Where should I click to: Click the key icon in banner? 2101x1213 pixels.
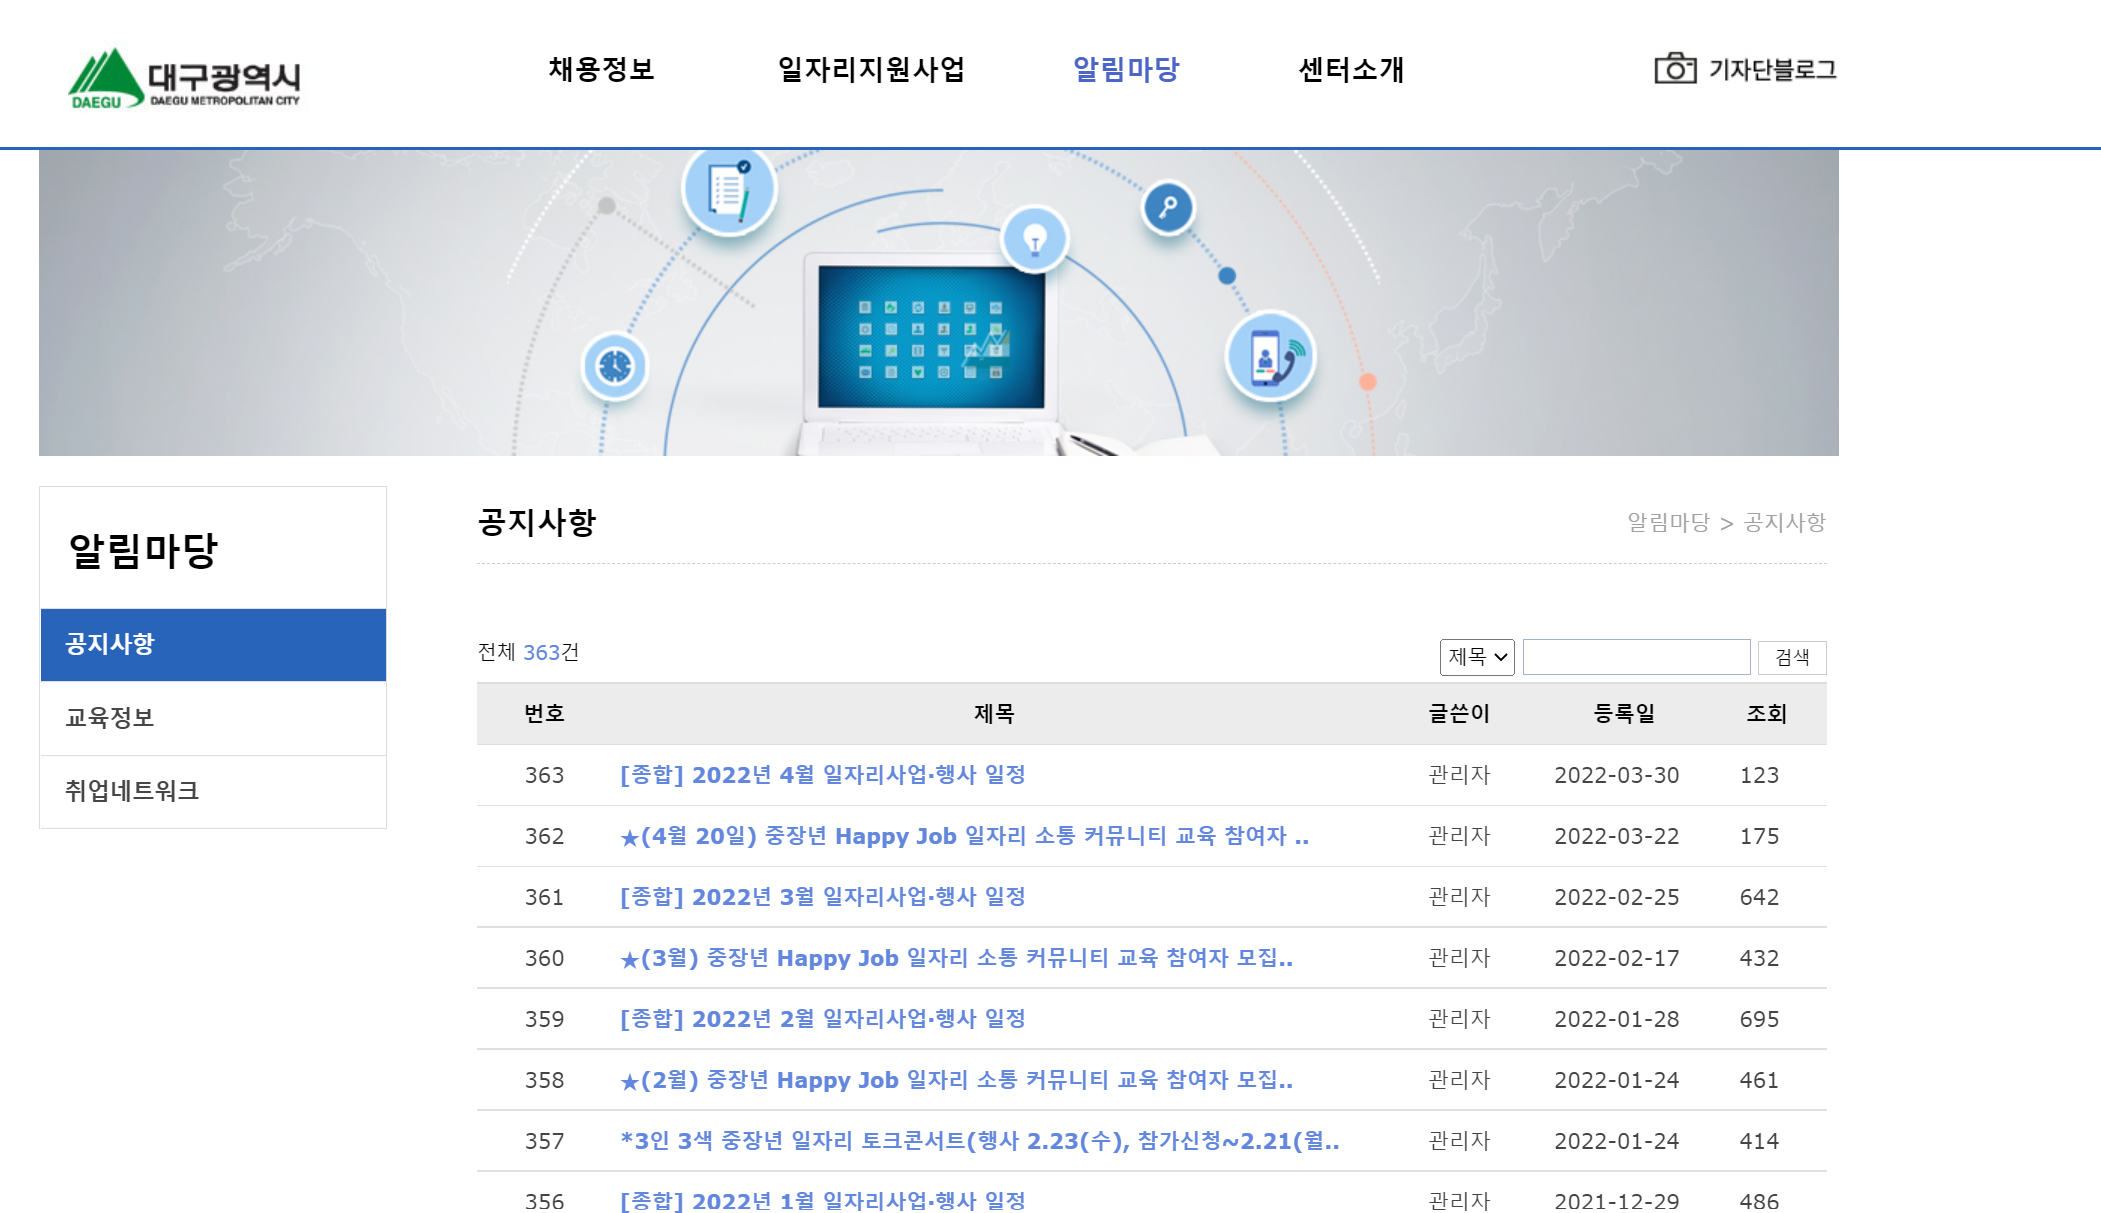1168,208
